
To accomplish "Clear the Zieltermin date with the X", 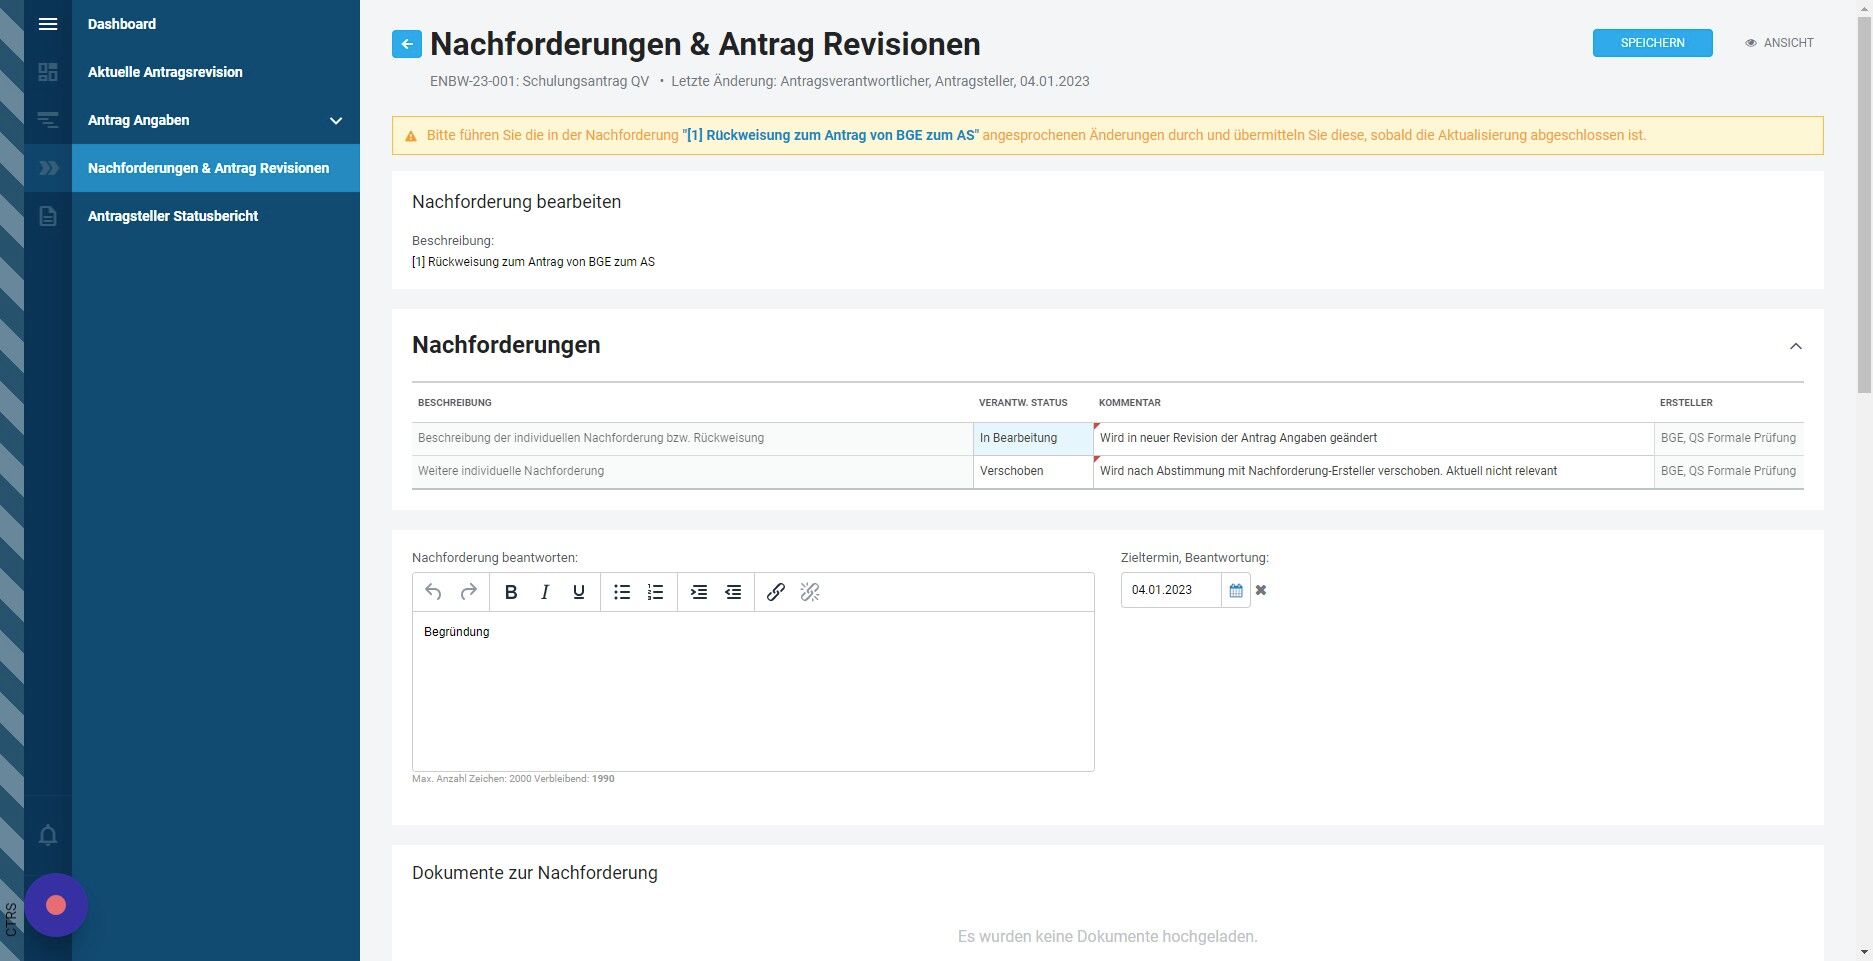I will pos(1261,590).
